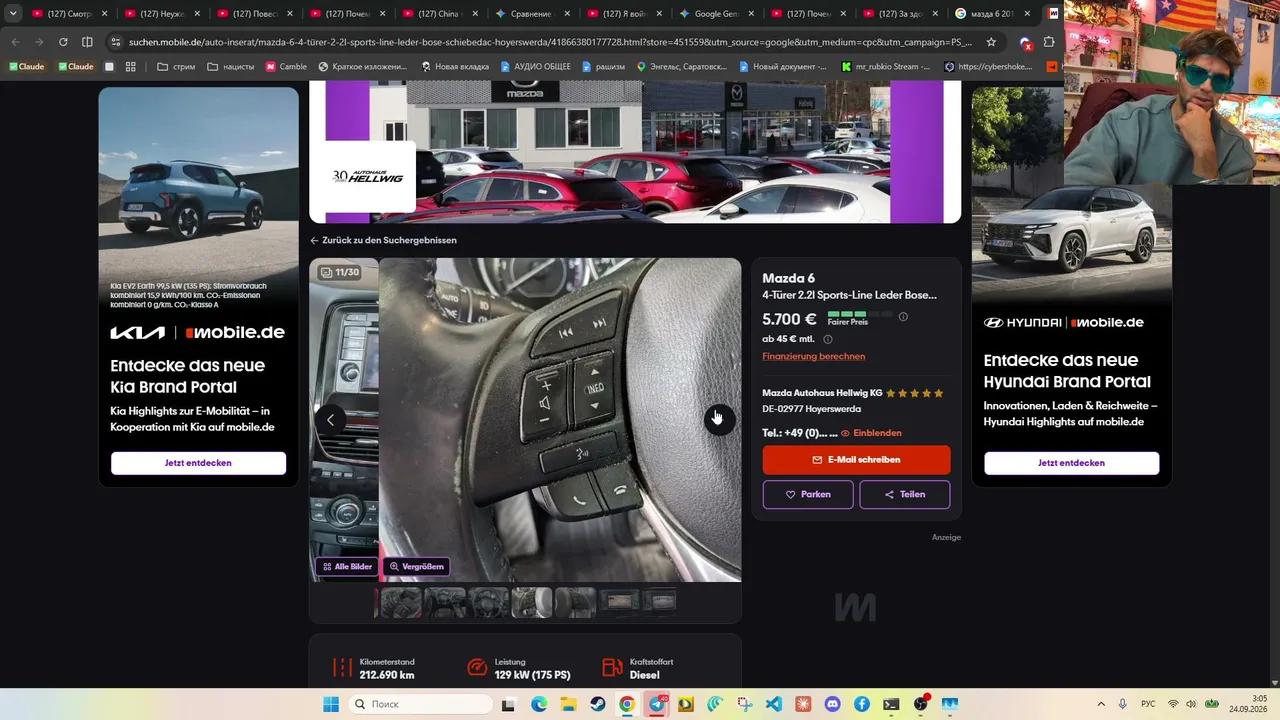Switch the input language indicator 'РУС'

pos(1149,704)
